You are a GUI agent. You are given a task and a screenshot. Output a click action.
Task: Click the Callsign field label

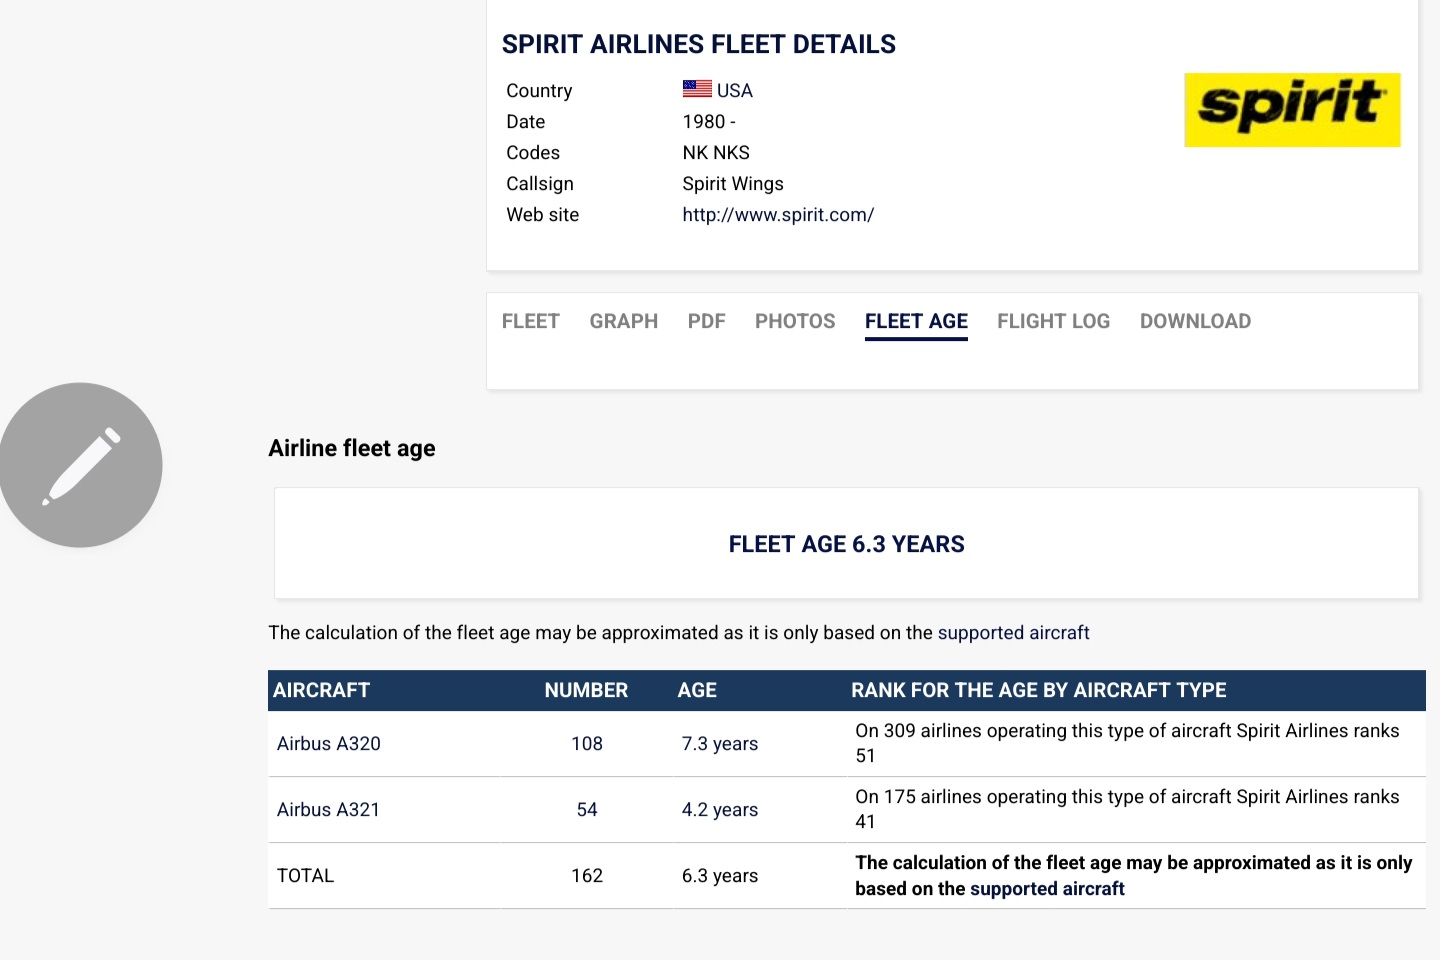[x=540, y=183]
